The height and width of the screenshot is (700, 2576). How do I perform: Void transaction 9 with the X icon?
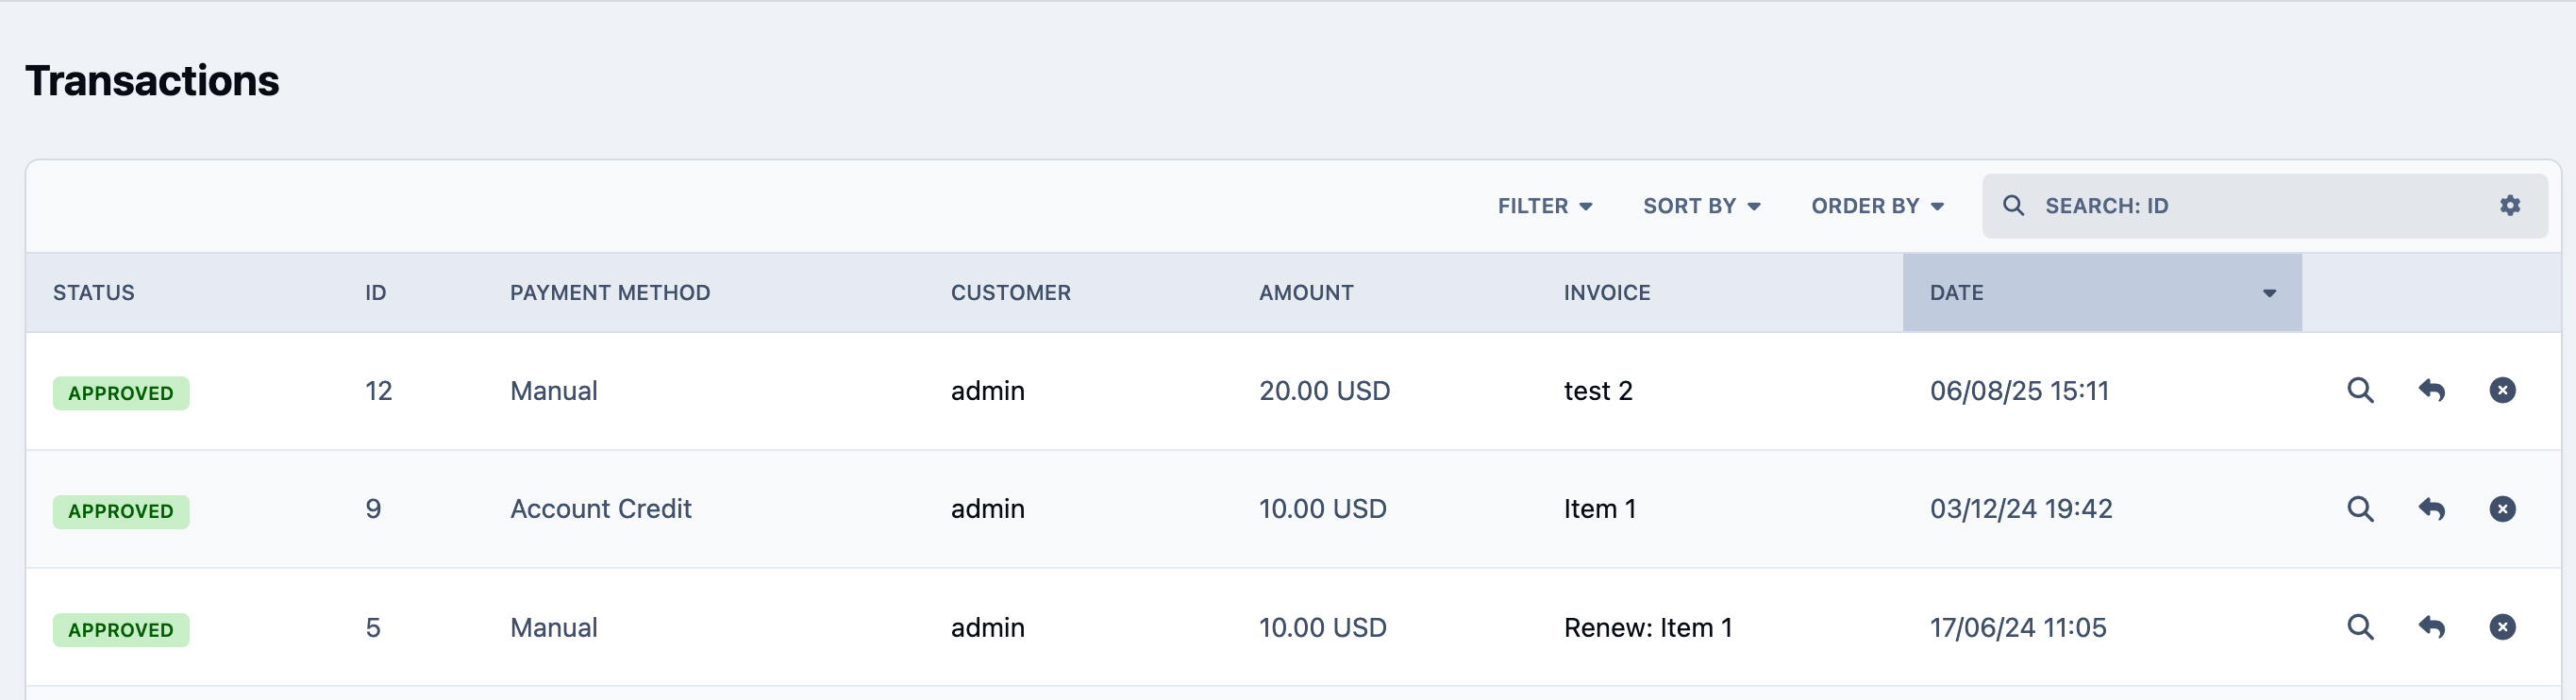pos(2502,508)
